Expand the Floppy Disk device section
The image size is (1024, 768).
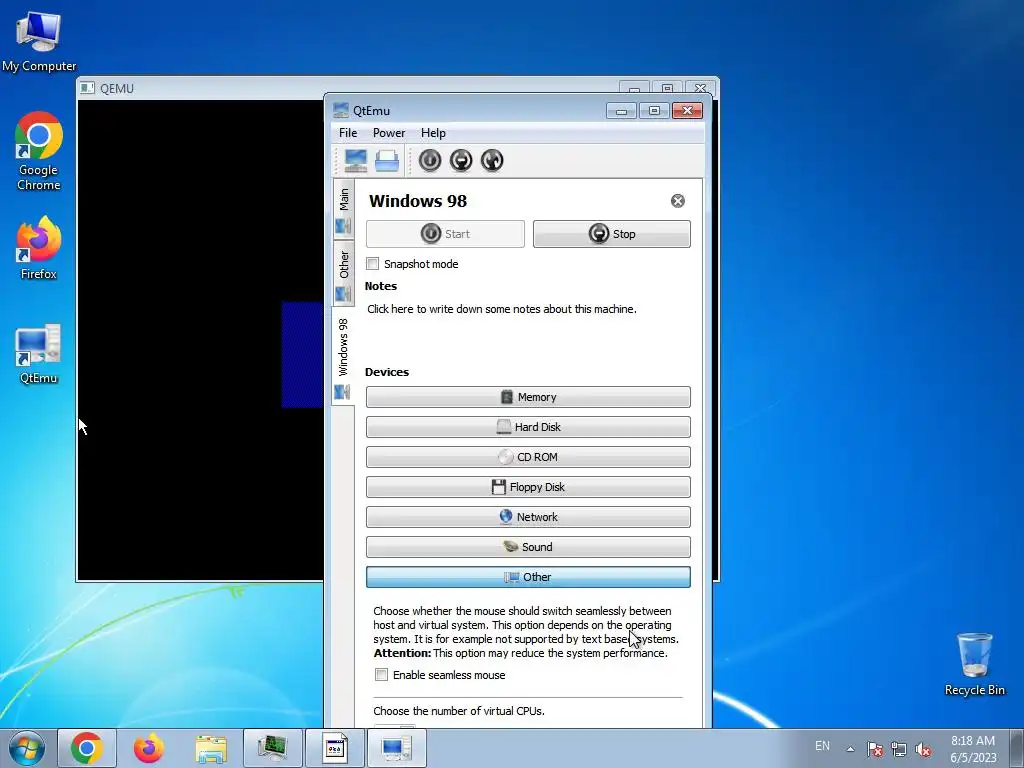click(x=528, y=487)
